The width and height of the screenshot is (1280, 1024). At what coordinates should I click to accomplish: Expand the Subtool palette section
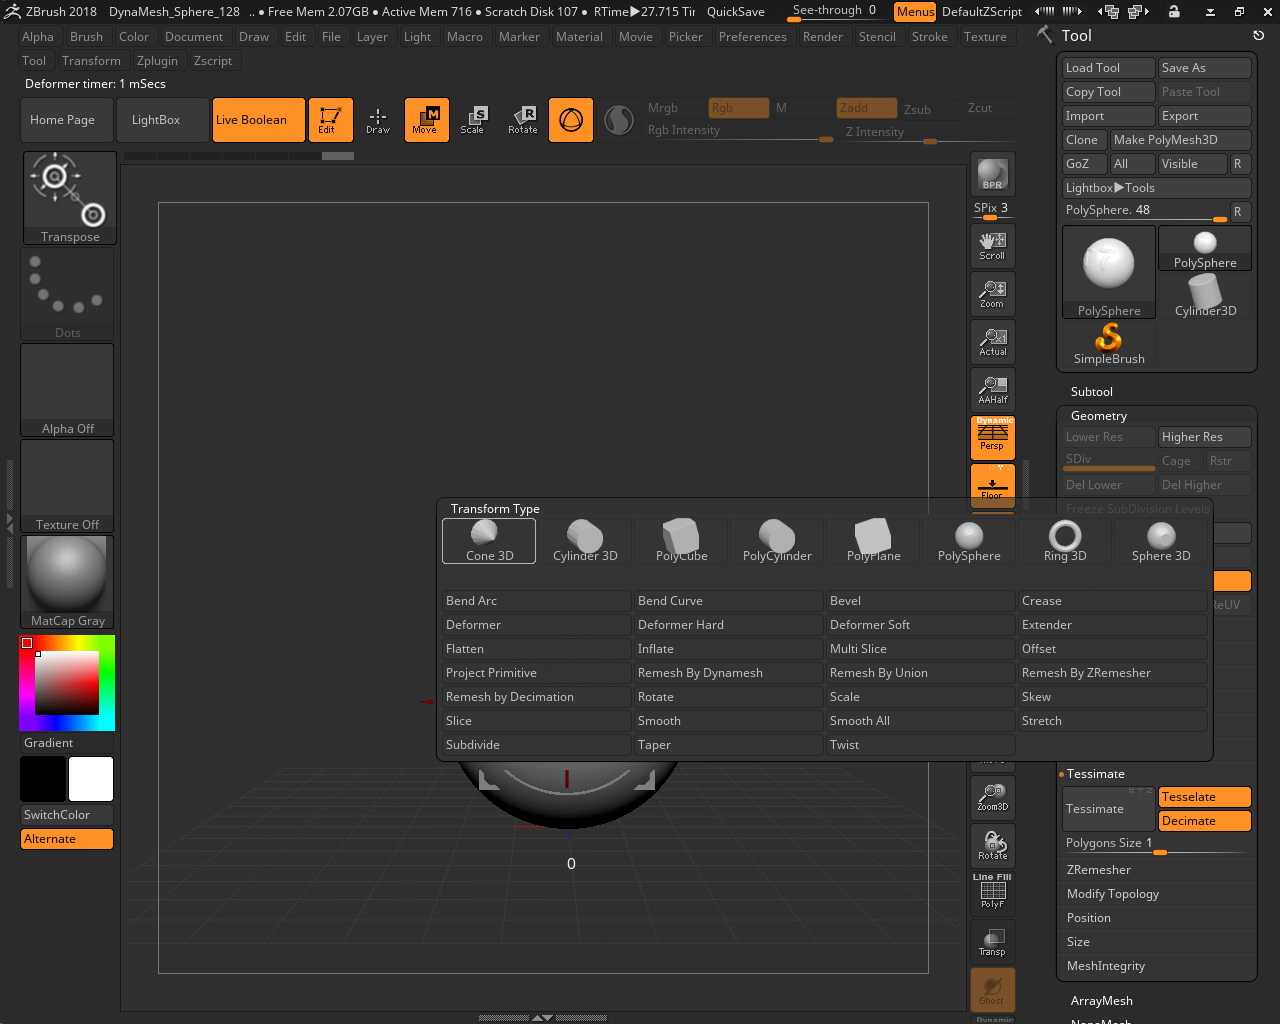tap(1091, 392)
